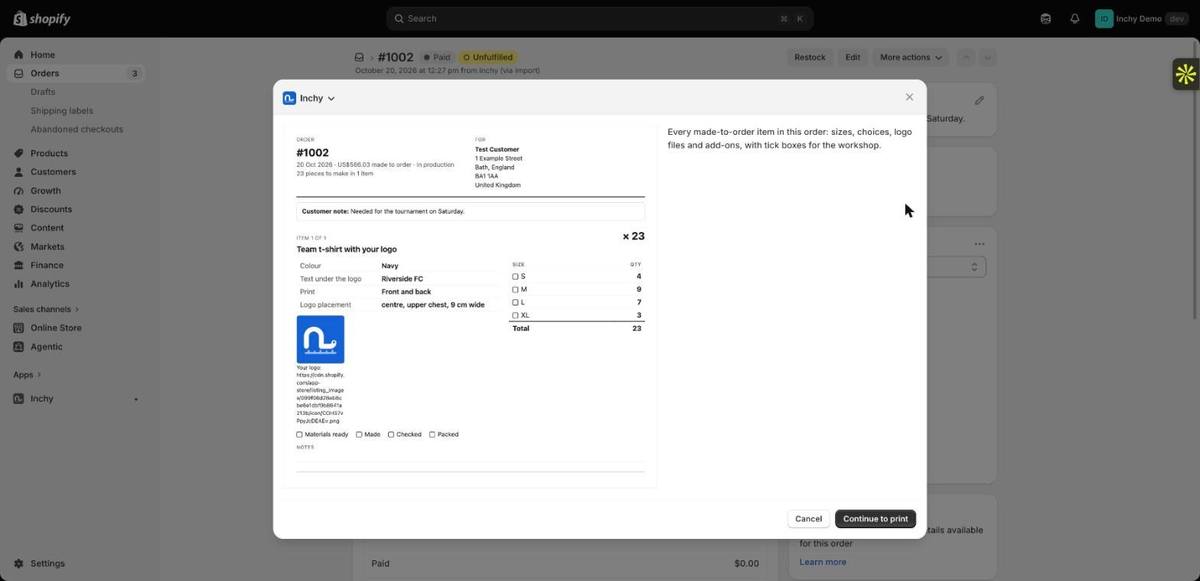Click the orders count badge '3'
The width and height of the screenshot is (1200, 581).
(x=134, y=73)
